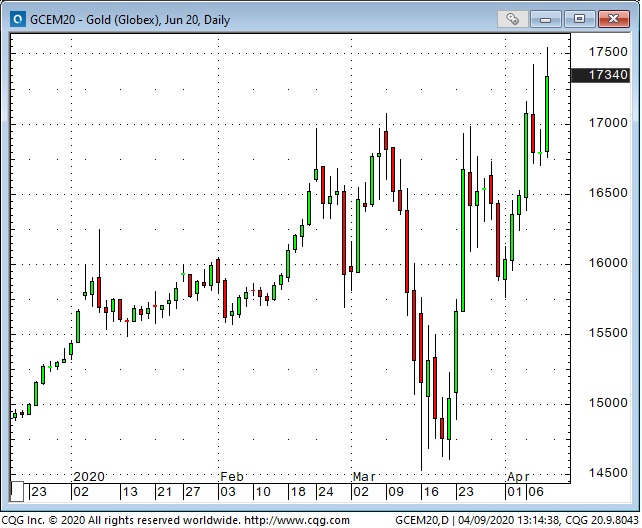Click the 17340 current price label
The width and height of the screenshot is (642, 528).
point(600,75)
